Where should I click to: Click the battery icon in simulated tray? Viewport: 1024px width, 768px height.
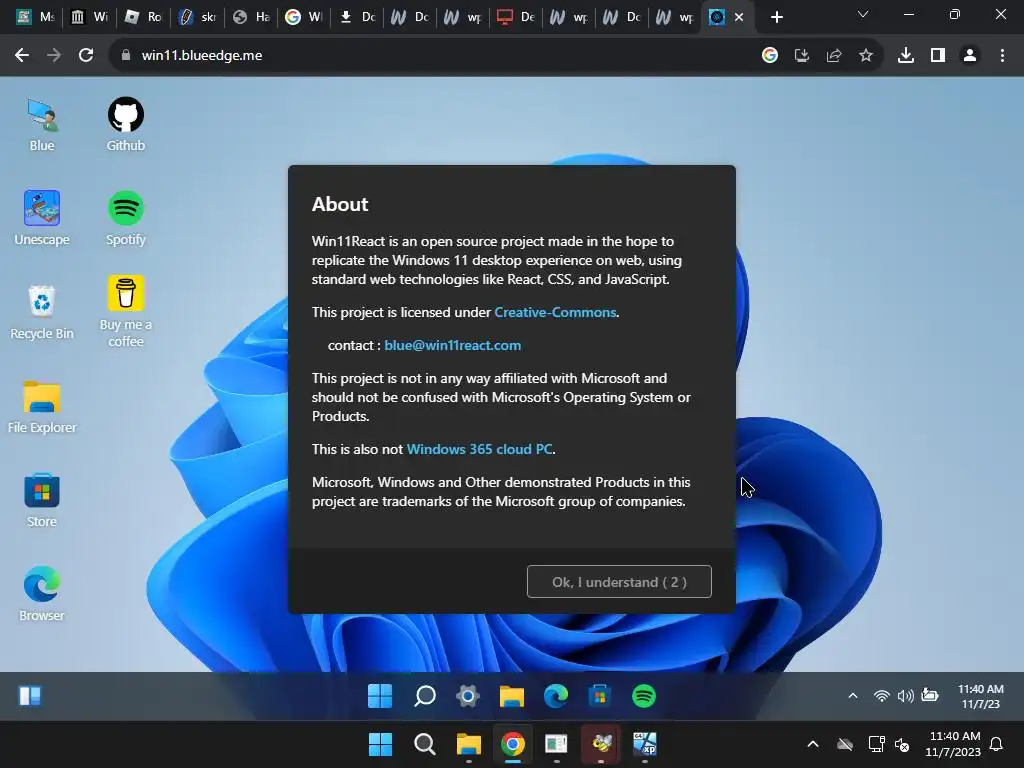[930, 695]
